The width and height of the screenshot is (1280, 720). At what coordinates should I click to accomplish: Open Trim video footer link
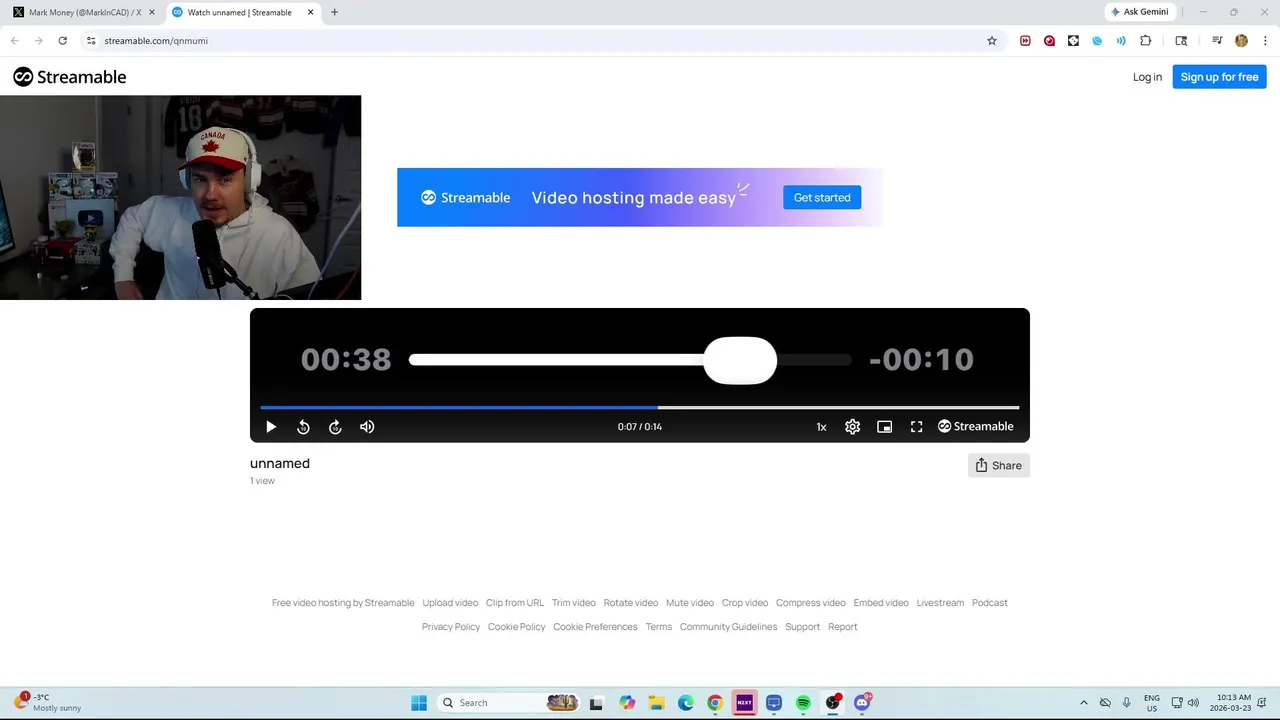[x=574, y=603]
